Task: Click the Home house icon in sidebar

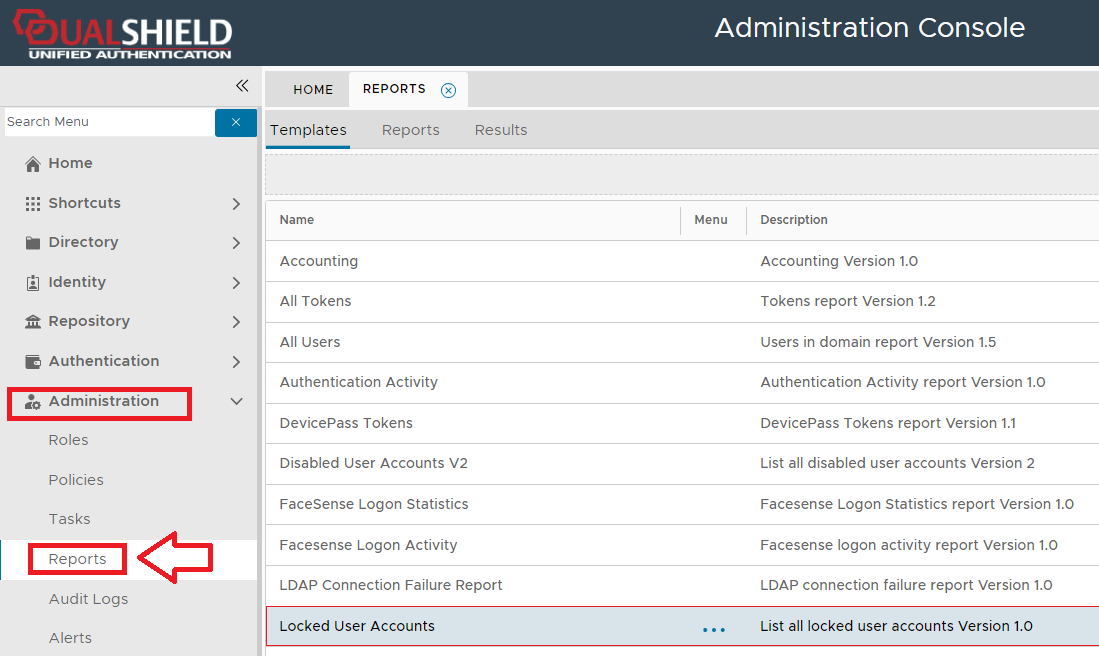Action: coord(33,164)
